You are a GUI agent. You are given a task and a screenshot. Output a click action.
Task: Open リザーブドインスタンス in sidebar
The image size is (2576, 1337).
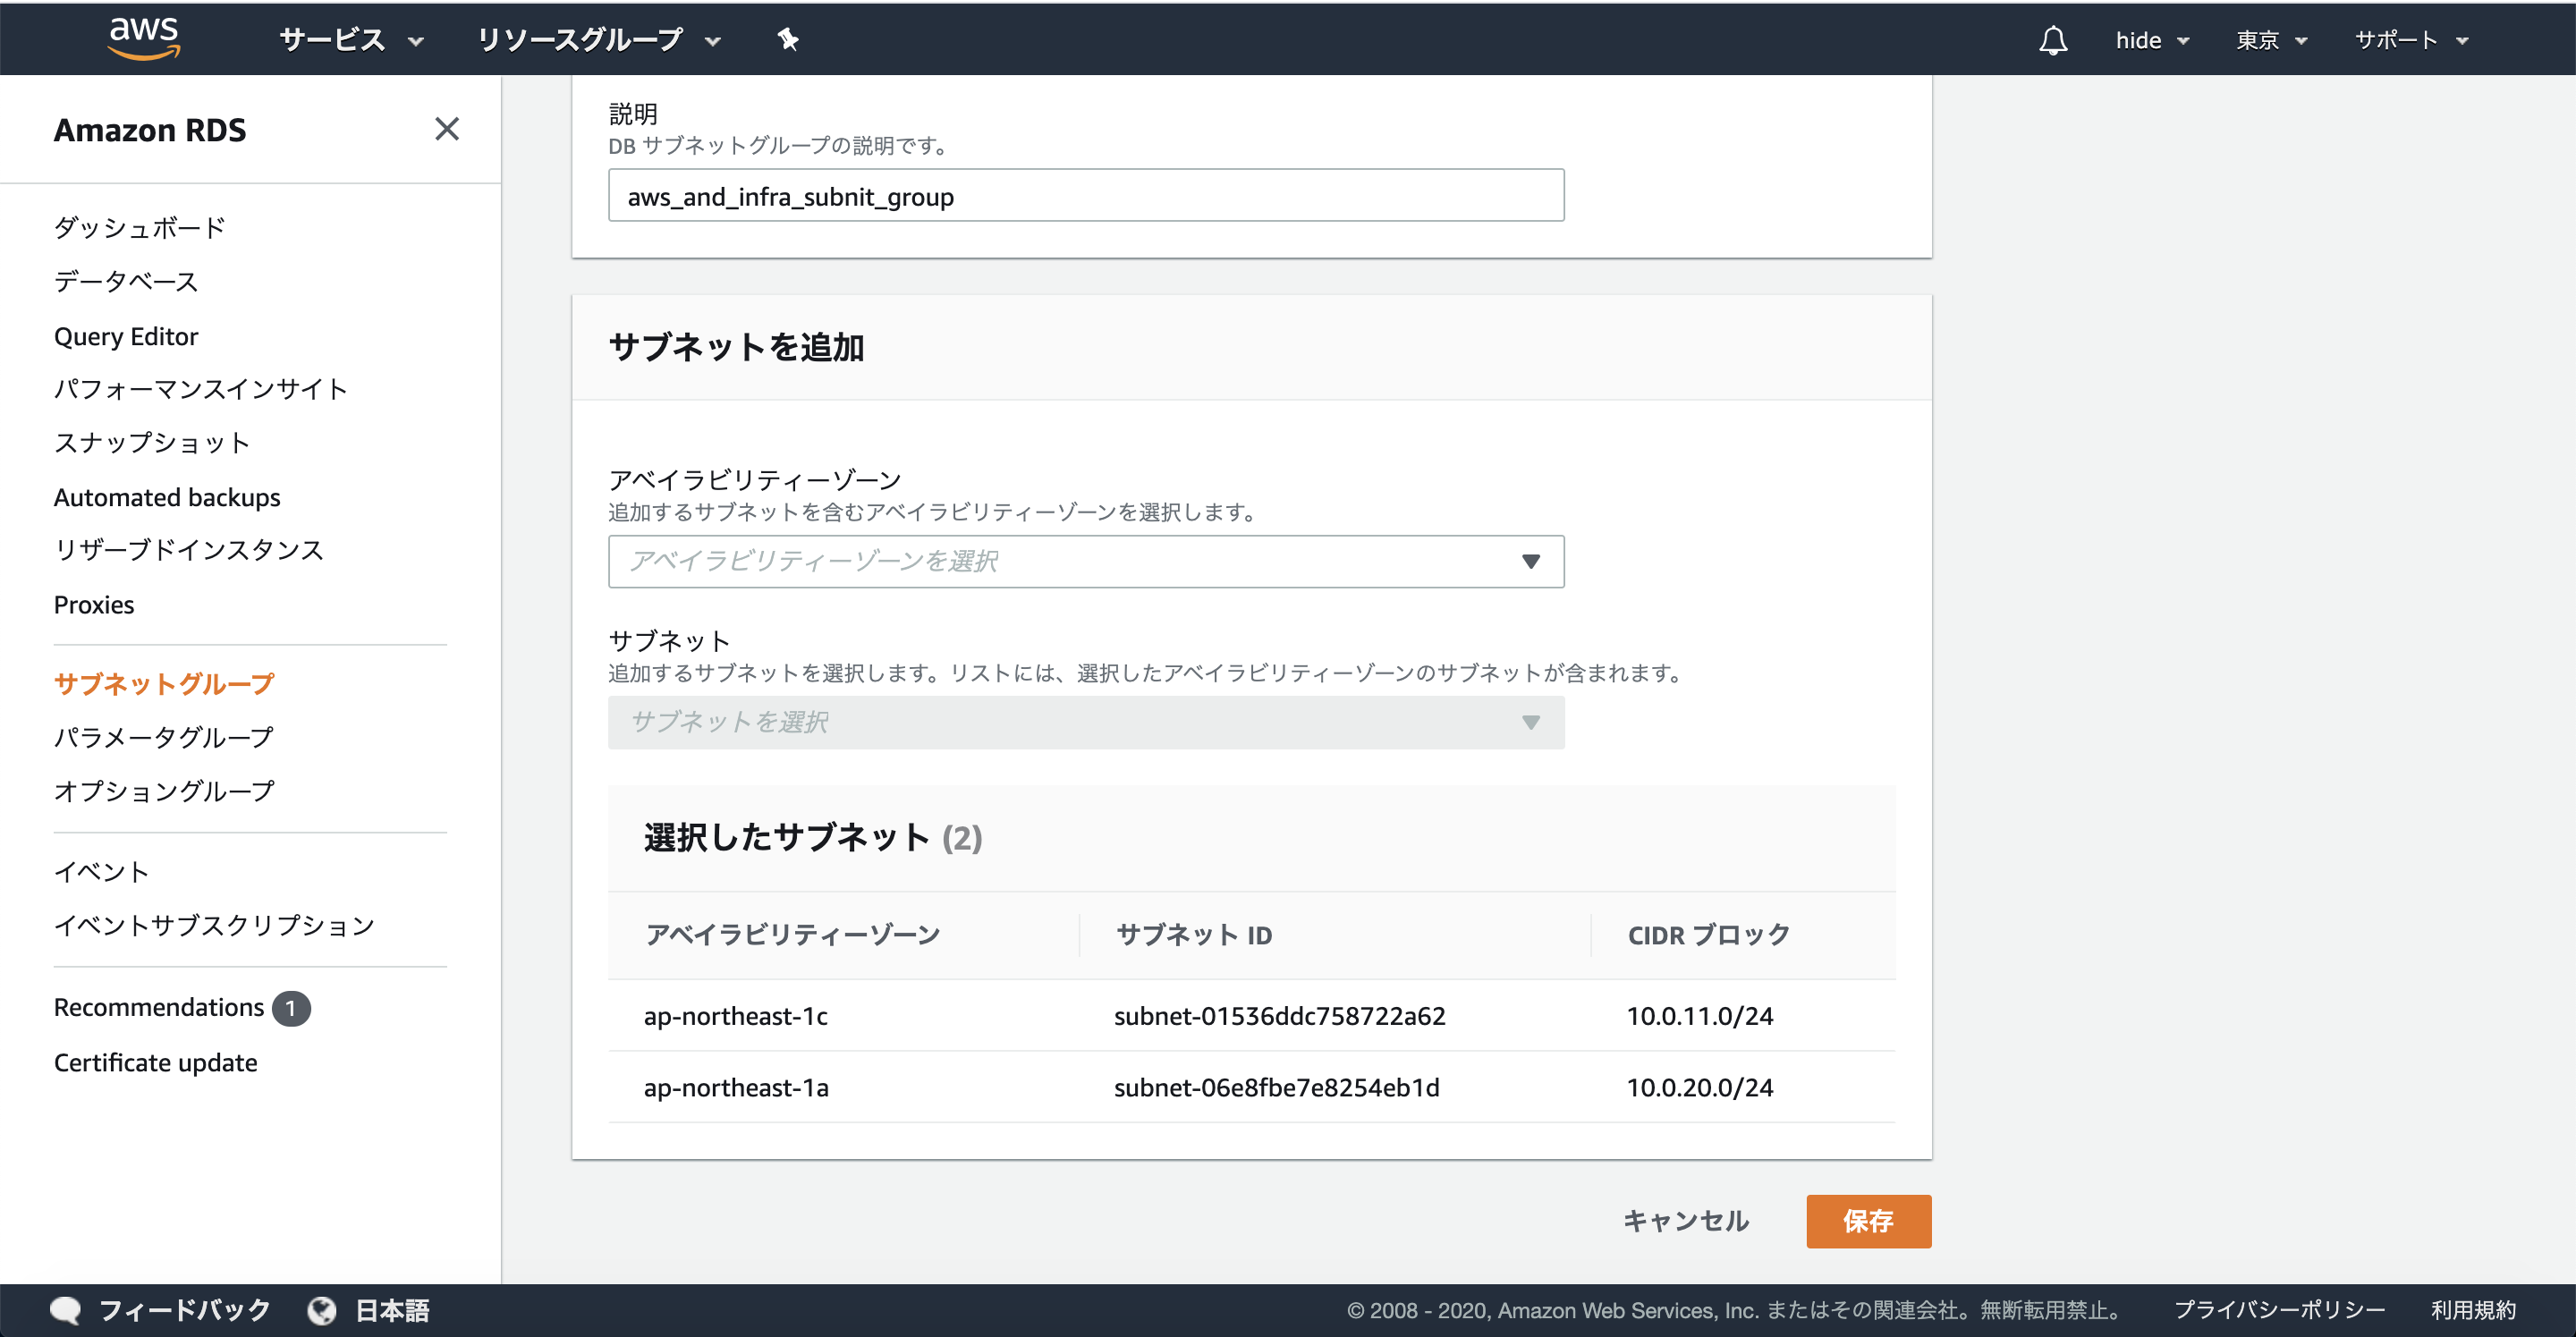[189, 550]
